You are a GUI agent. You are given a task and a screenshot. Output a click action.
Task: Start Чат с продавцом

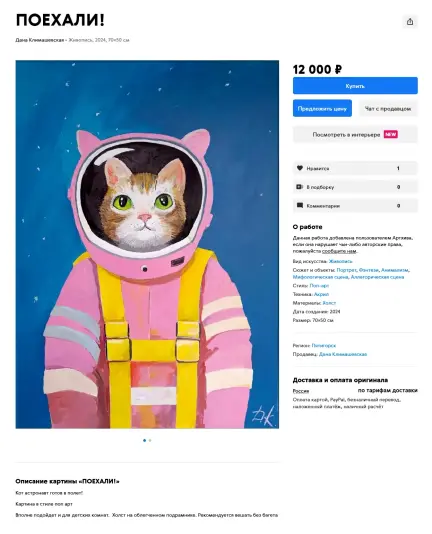click(x=388, y=109)
